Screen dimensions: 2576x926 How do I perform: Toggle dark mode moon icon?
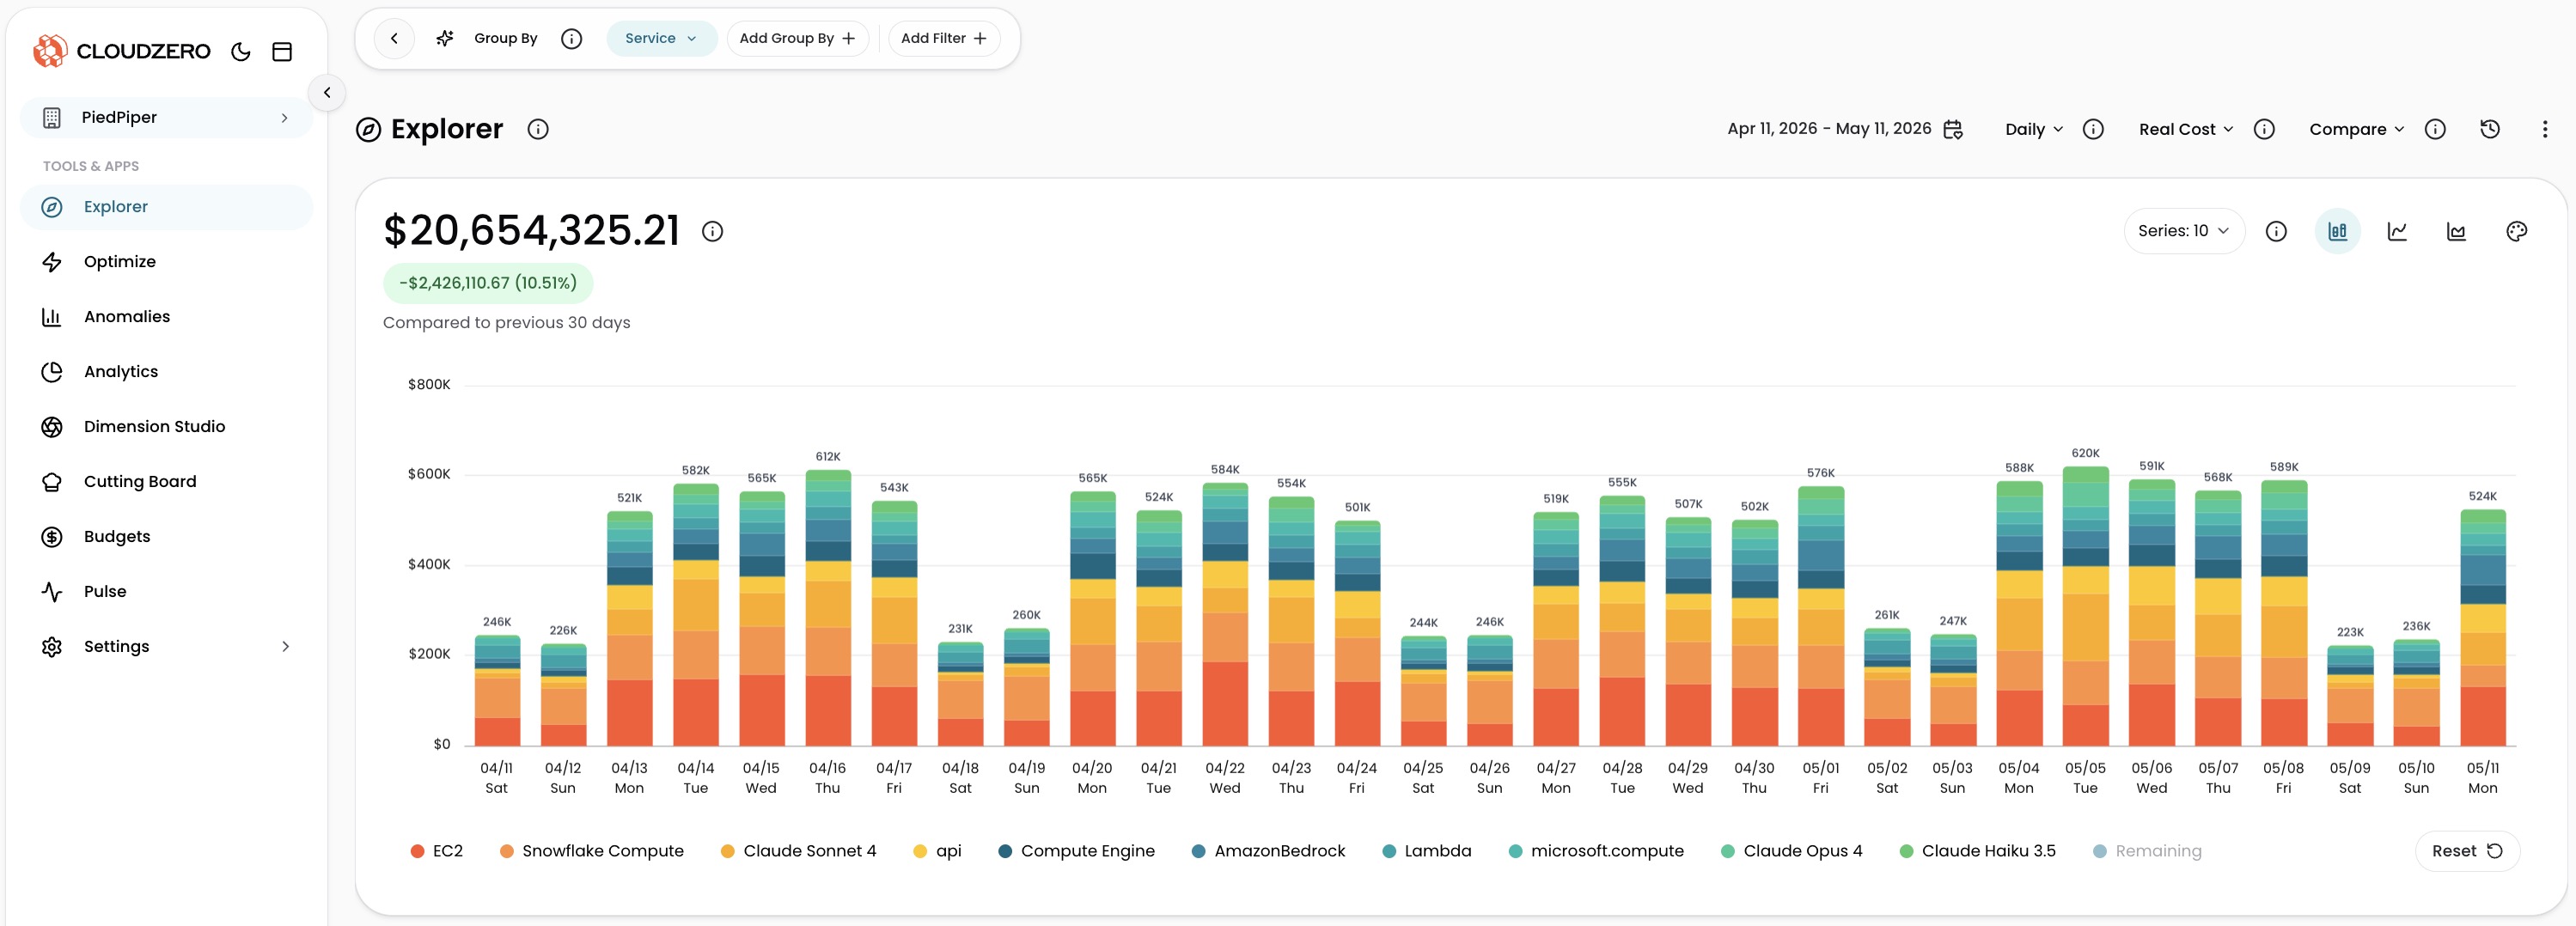pos(241,51)
